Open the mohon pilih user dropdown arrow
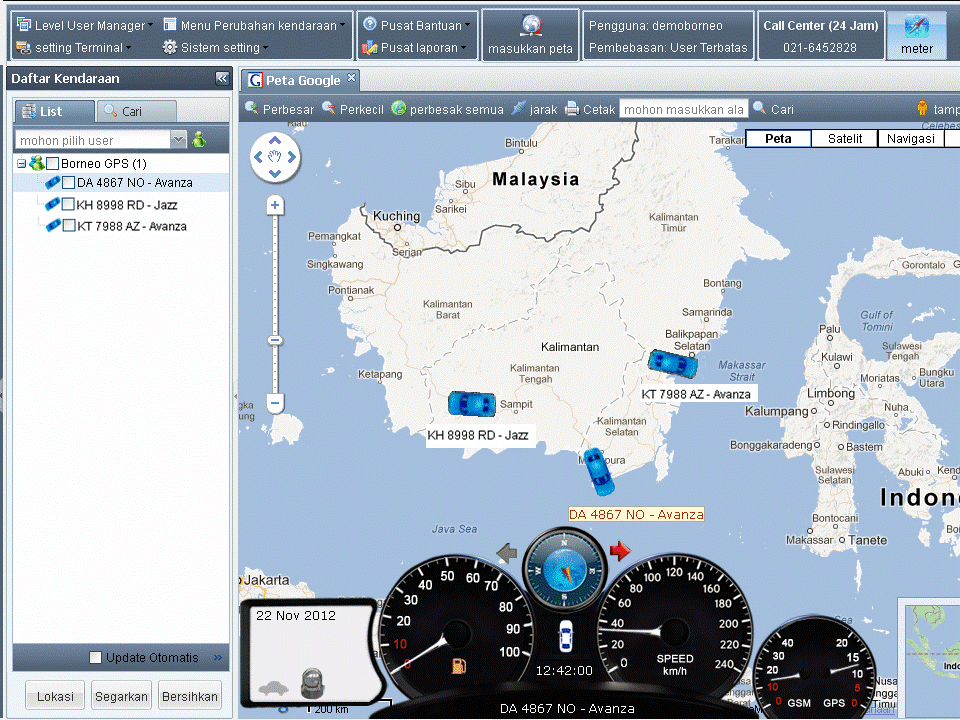Viewport: 960px width, 720px height. 178,140
